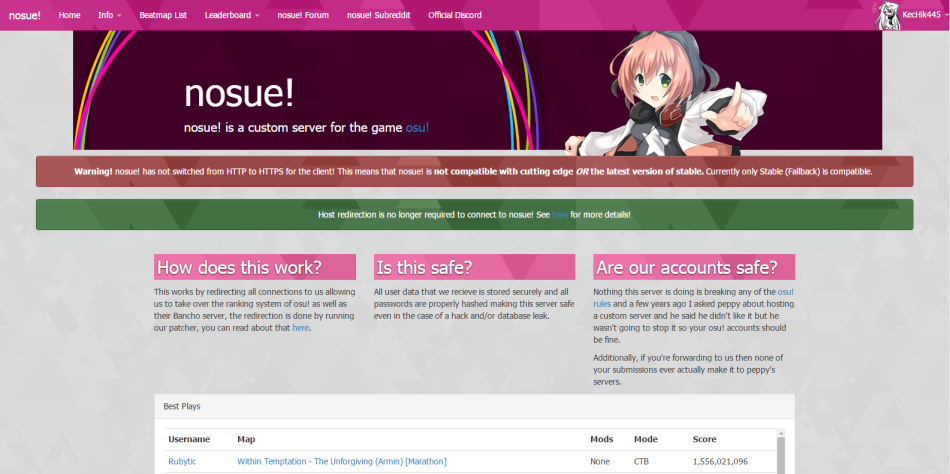Click score value 1,556,021,096
Screen dimensions: 950x474
point(720,461)
